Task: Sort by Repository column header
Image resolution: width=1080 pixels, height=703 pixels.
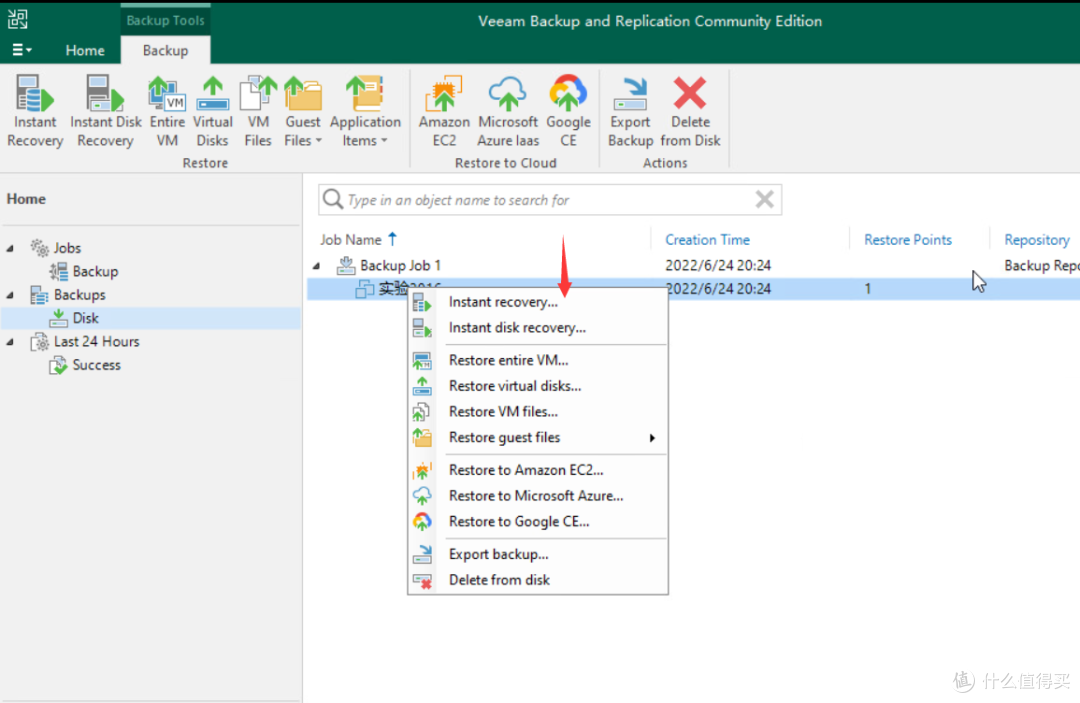Action: pyautogui.click(x=1037, y=240)
